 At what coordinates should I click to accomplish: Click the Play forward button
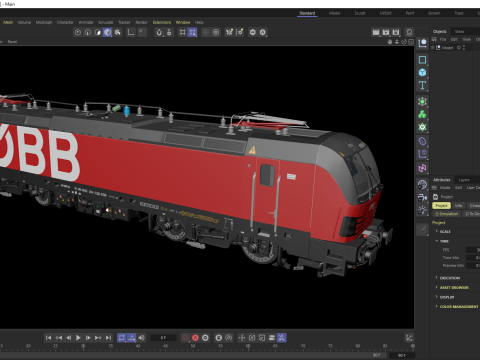[x=78, y=338]
